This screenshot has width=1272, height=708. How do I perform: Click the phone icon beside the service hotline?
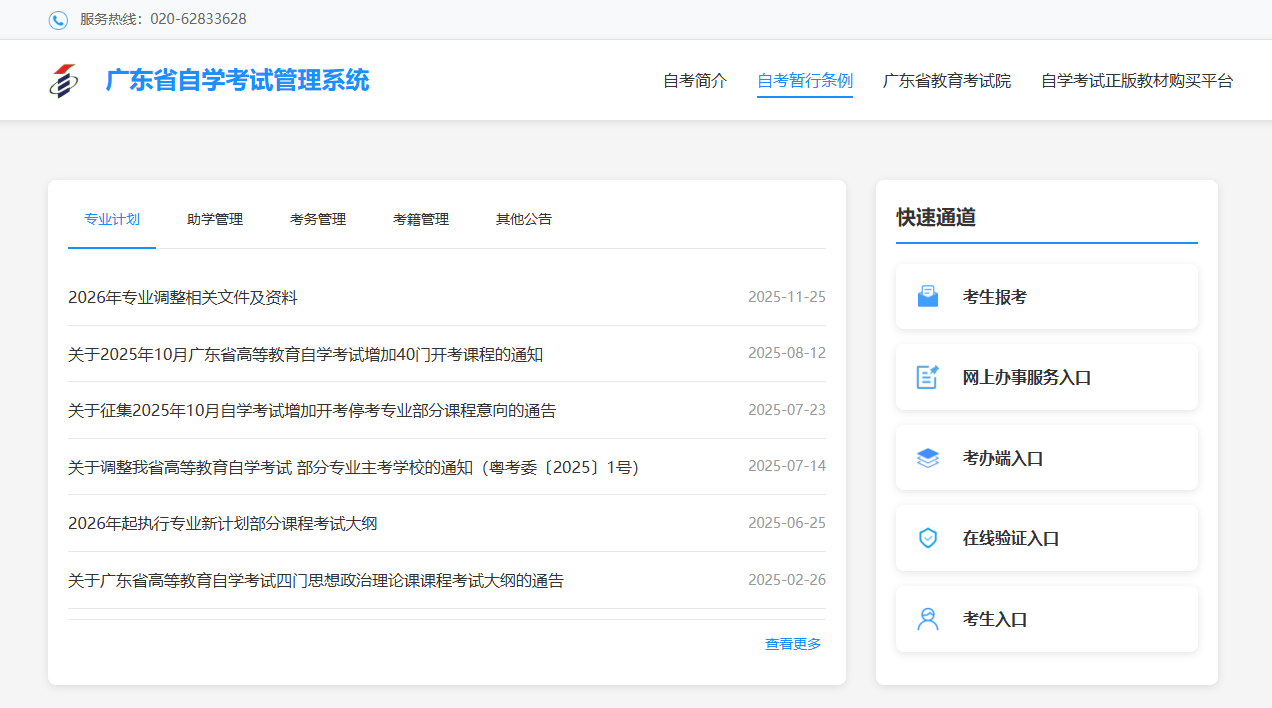pos(58,20)
